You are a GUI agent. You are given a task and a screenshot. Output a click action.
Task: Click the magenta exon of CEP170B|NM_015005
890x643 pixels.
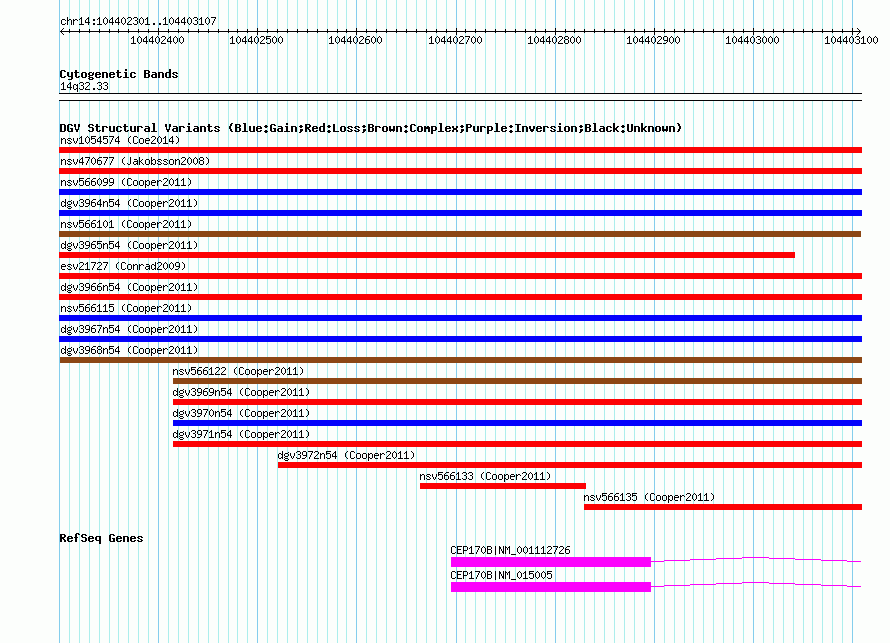[551, 587]
